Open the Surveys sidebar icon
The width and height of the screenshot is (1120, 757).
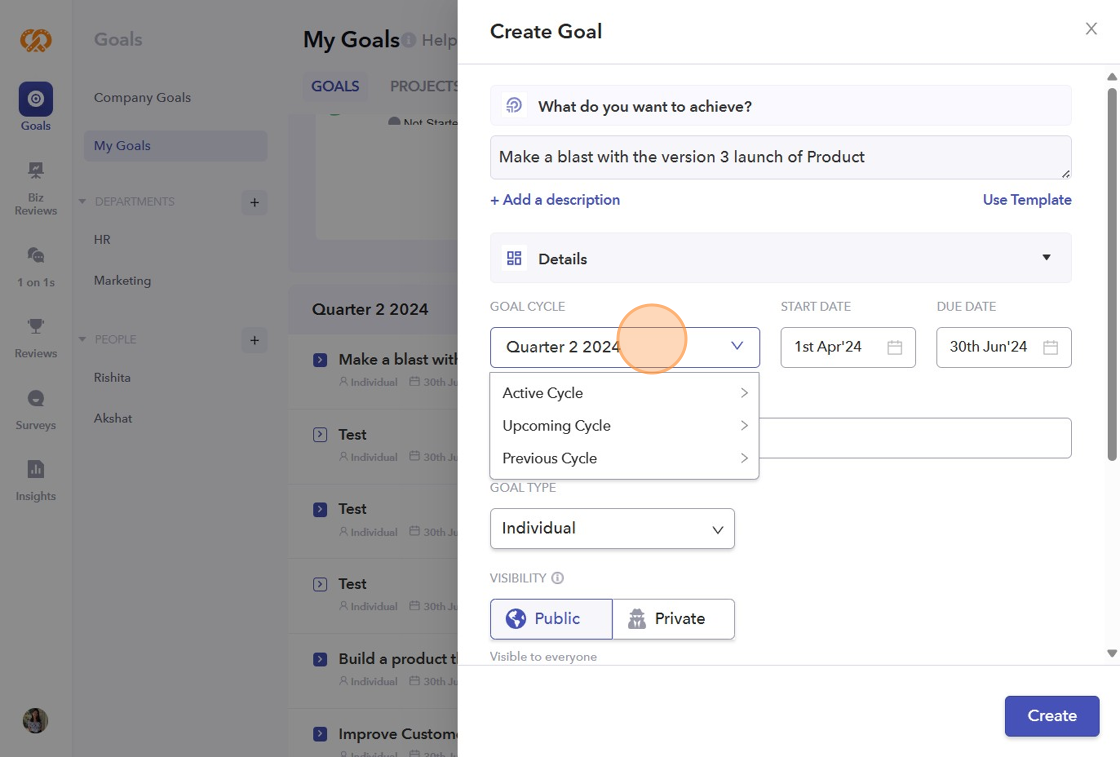point(36,399)
